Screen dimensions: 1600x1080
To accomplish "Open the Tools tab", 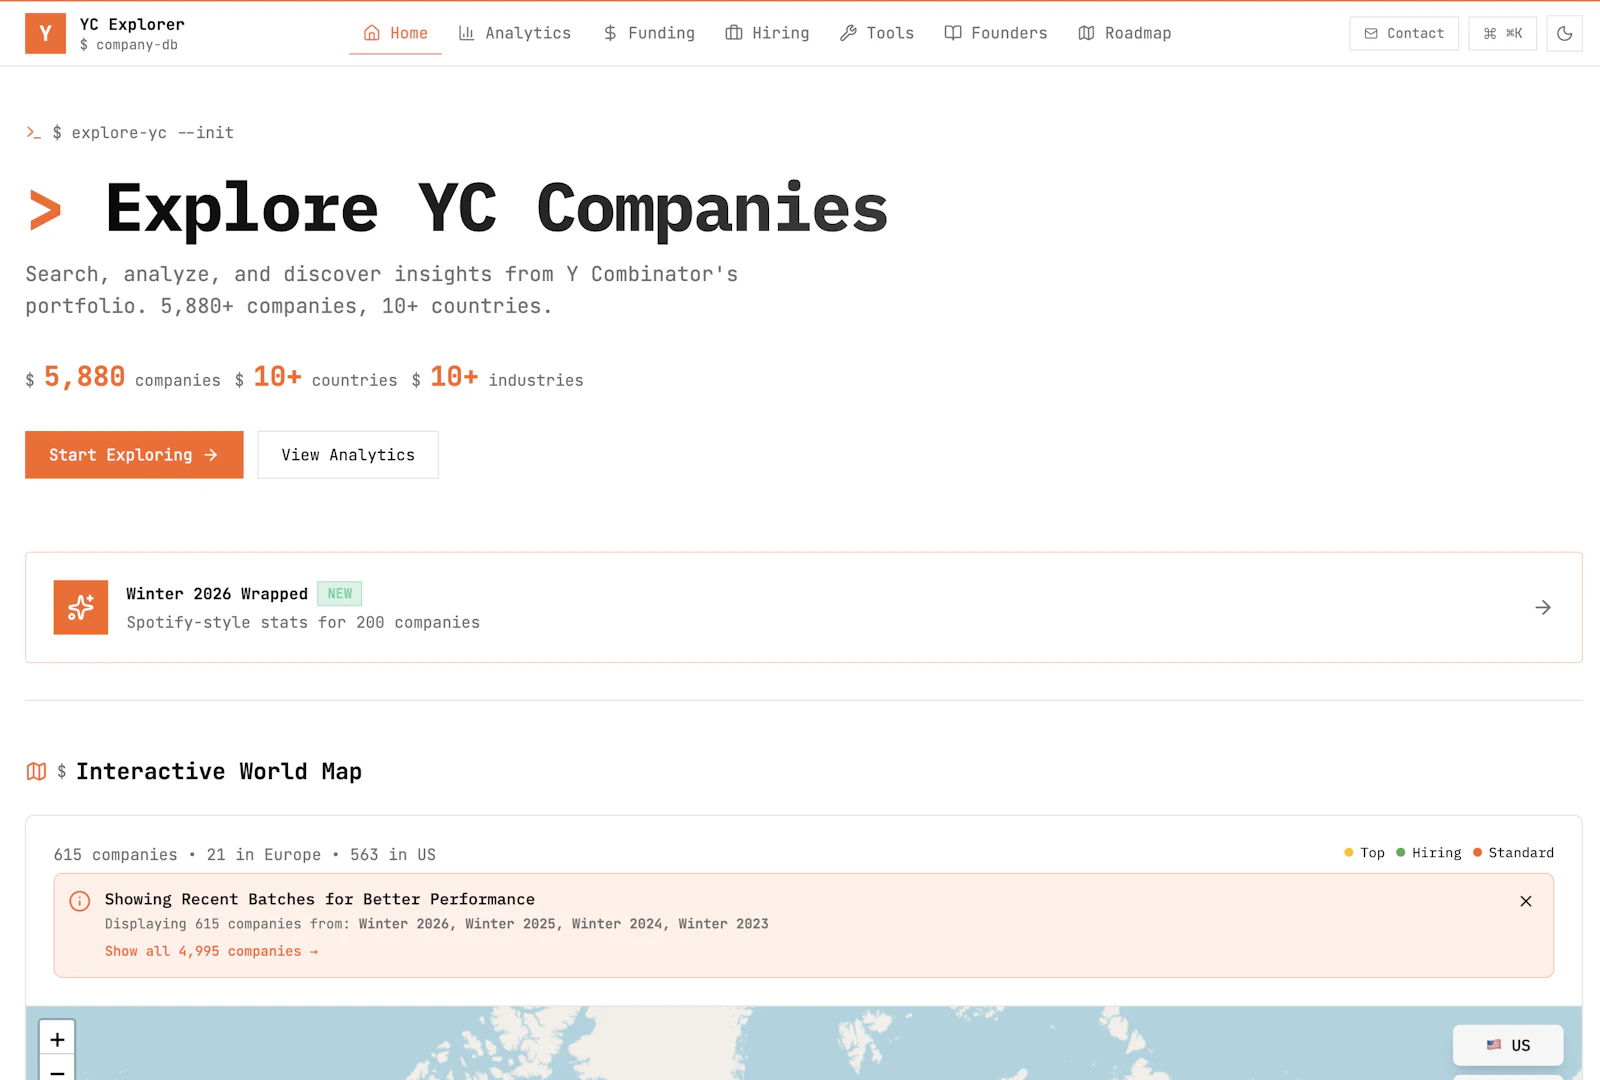I will 877,33.
